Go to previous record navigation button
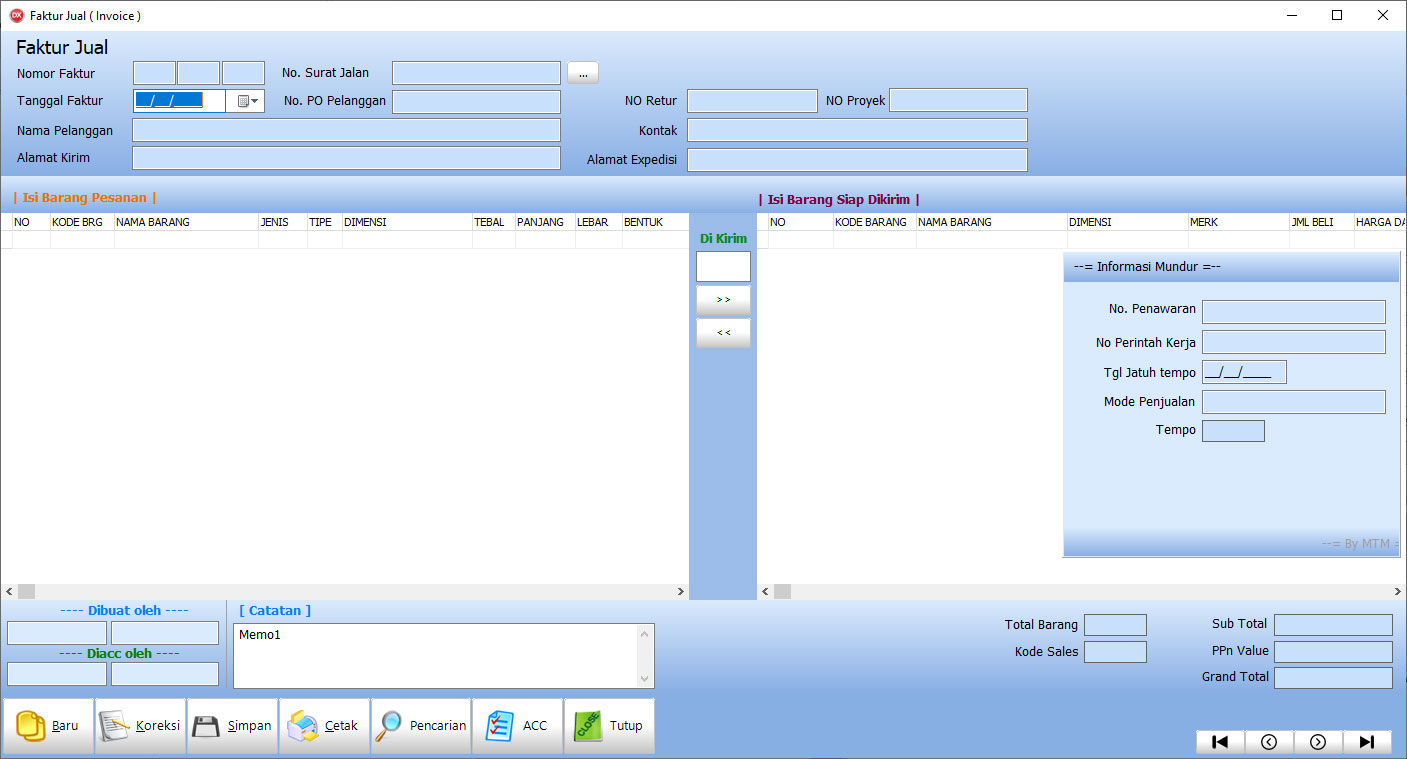Image resolution: width=1407 pixels, height=759 pixels. [1269, 742]
